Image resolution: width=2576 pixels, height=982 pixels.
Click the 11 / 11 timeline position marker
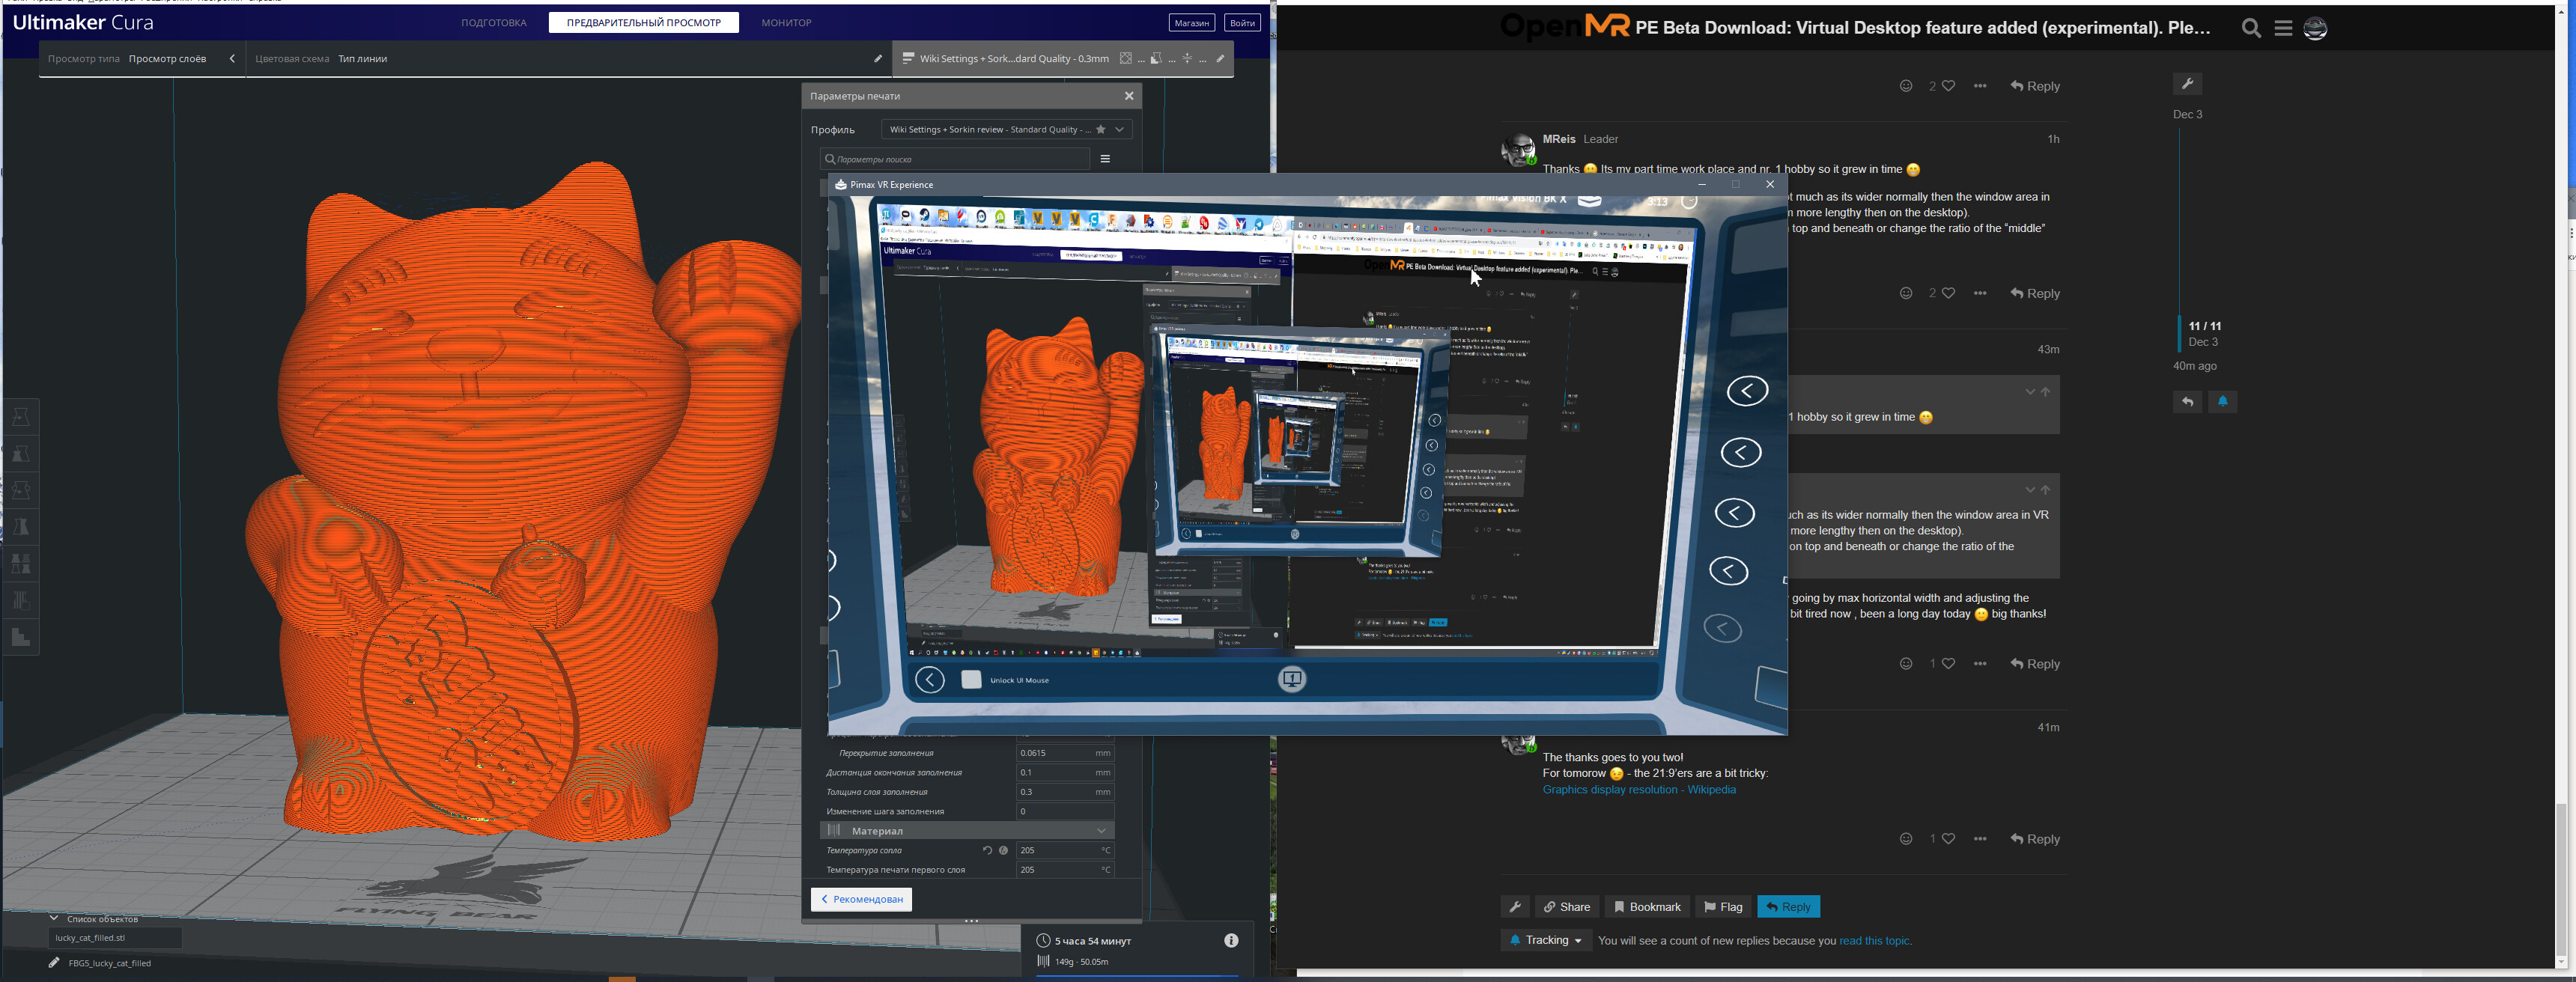click(2204, 326)
